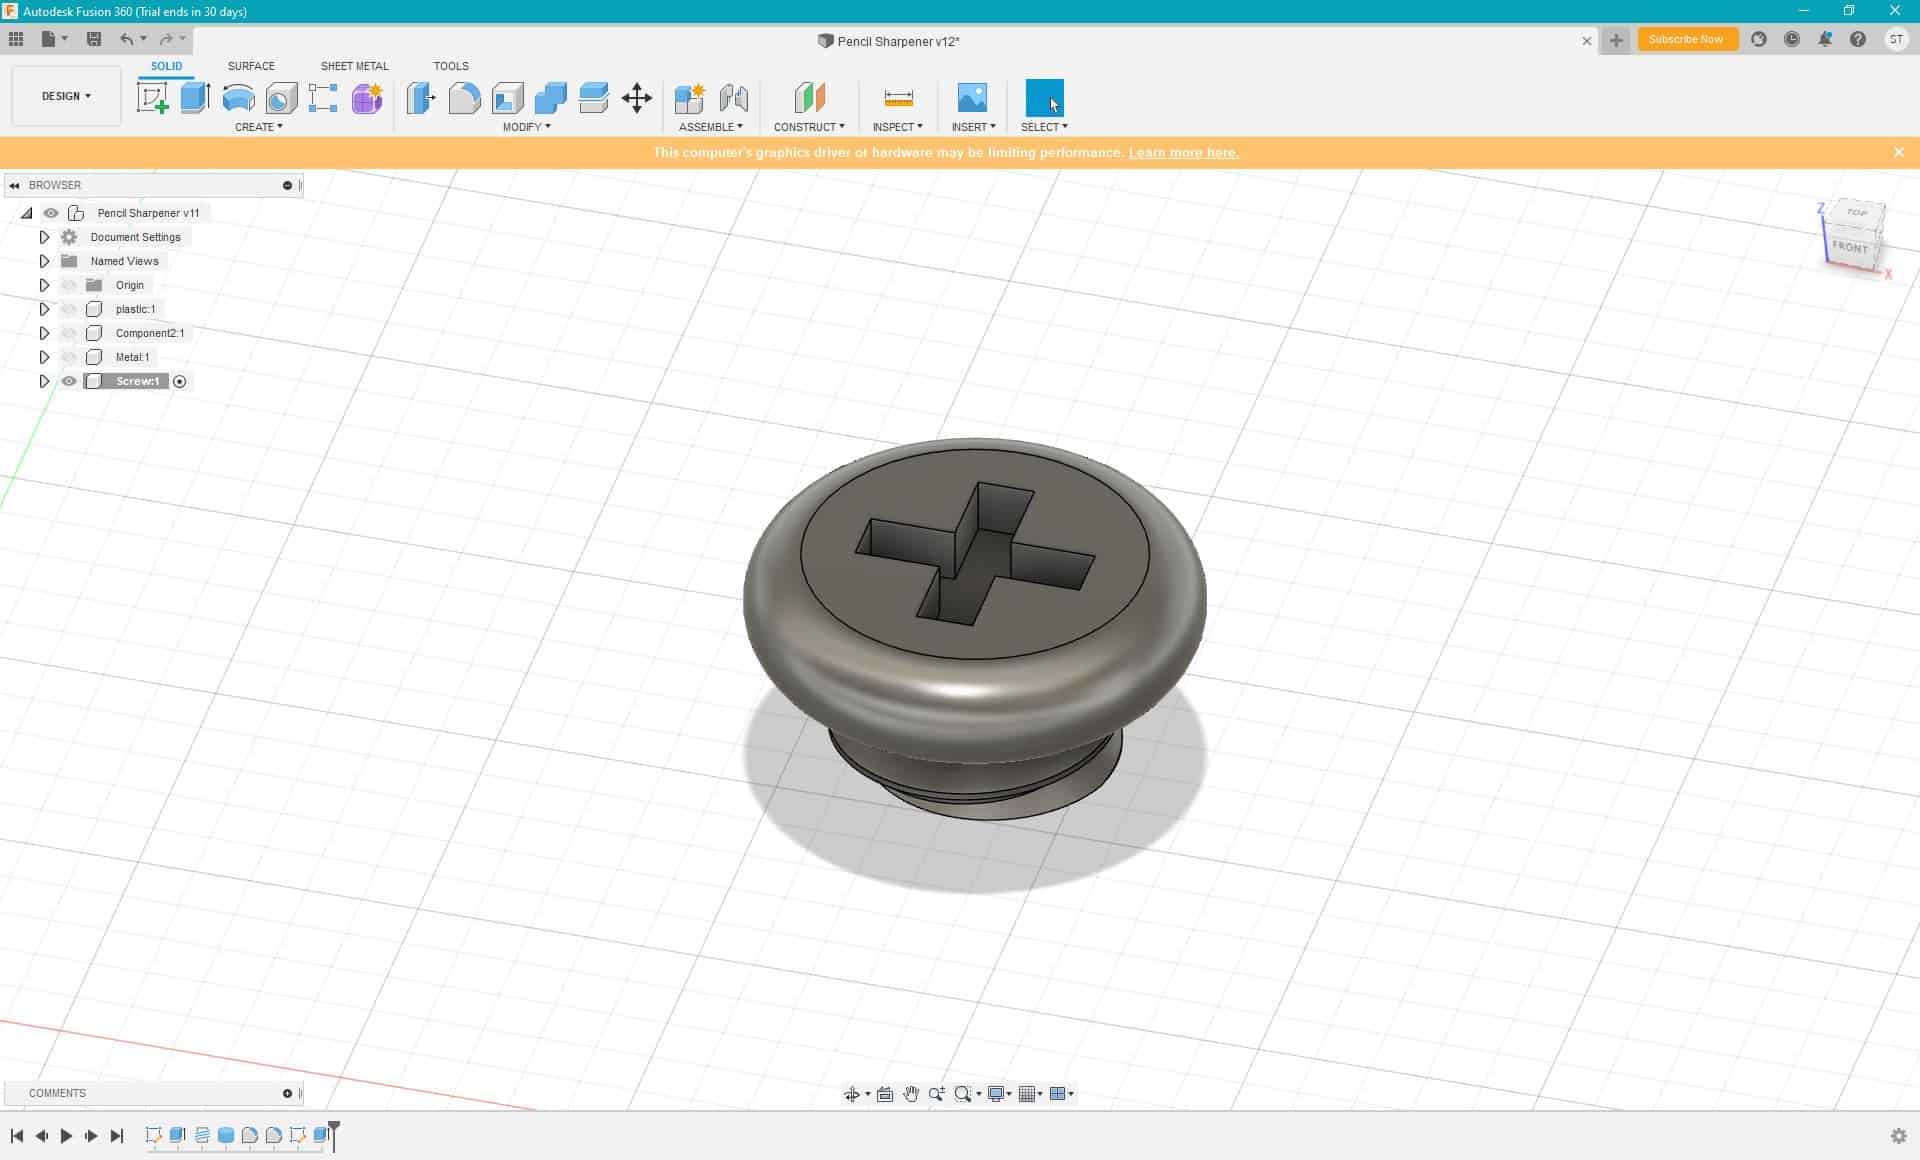This screenshot has width=1920, height=1160.
Task: Open the data panel grid icon
Action: [x=16, y=39]
